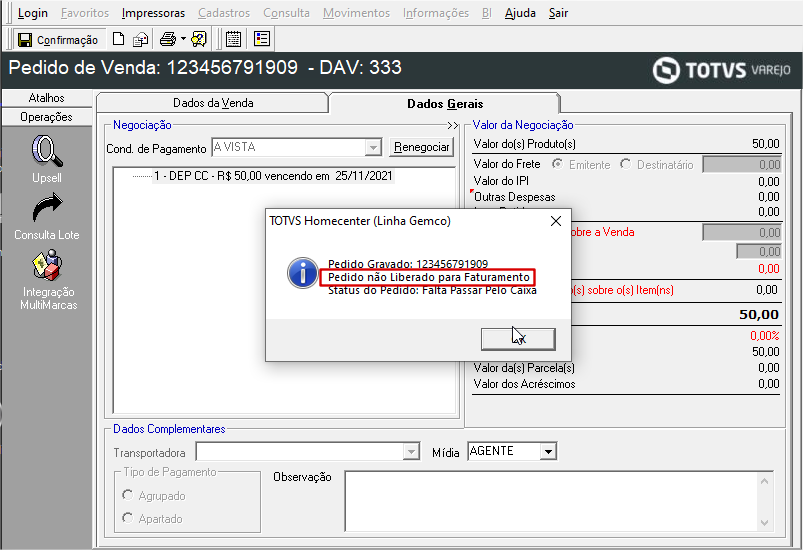Image resolution: width=803 pixels, height=550 pixels.
Task: Expand the Cond. de Pagamento dropdown
Action: [x=373, y=148]
